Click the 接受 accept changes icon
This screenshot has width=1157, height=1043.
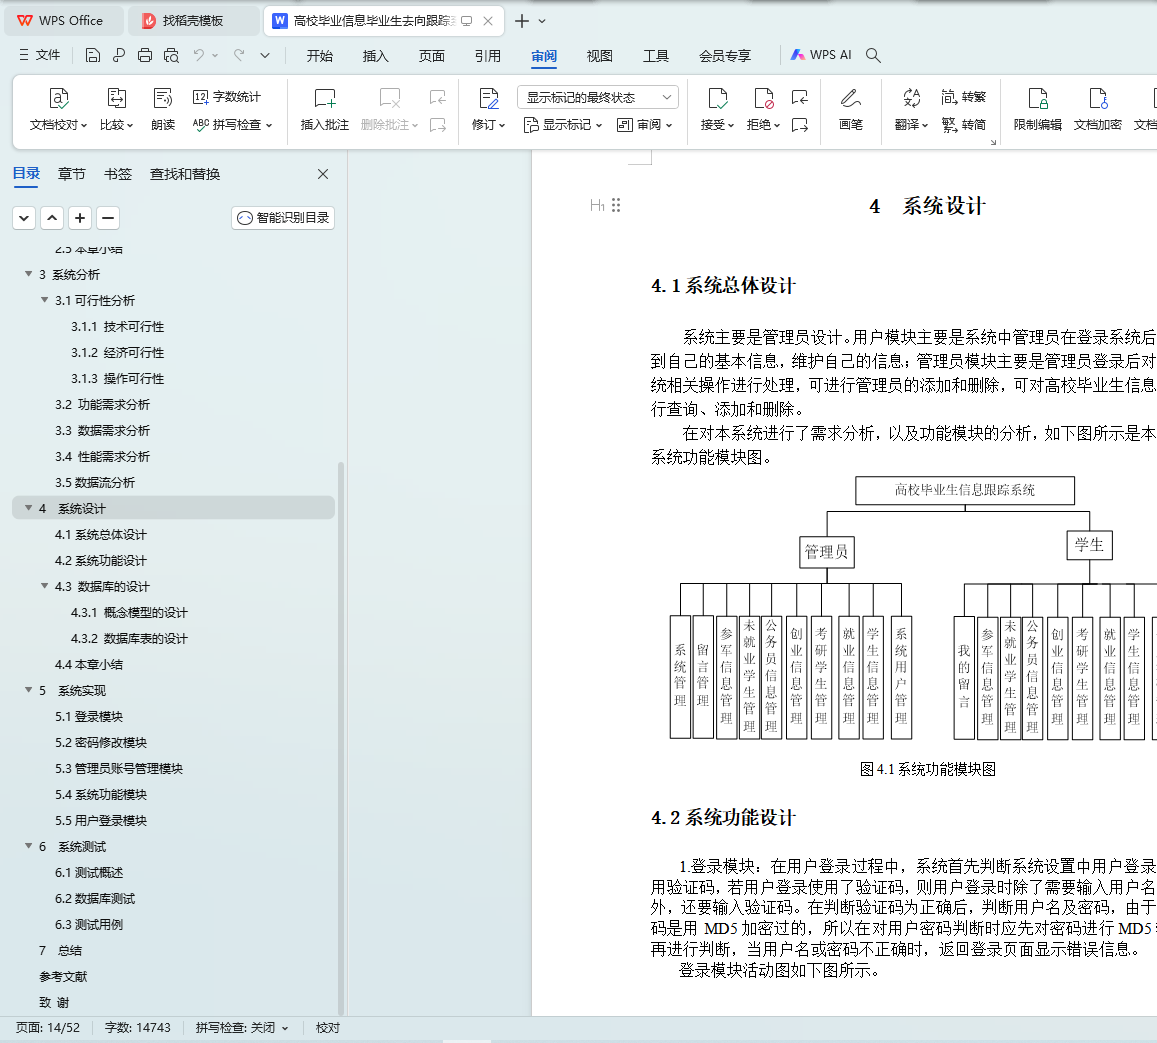coord(717,99)
